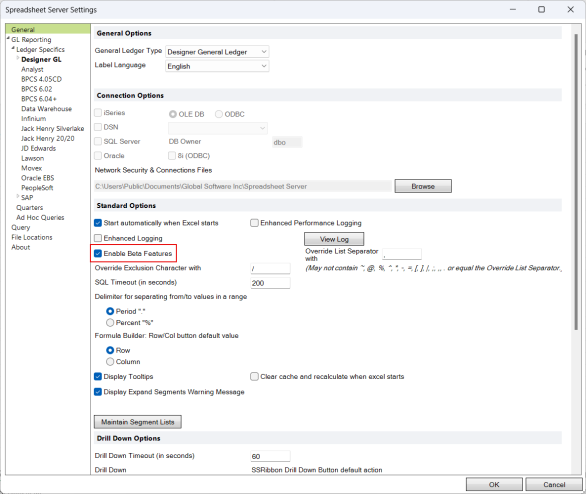The image size is (586, 494).
Task: Choose Column as Formula Builder default
Action: (110, 362)
